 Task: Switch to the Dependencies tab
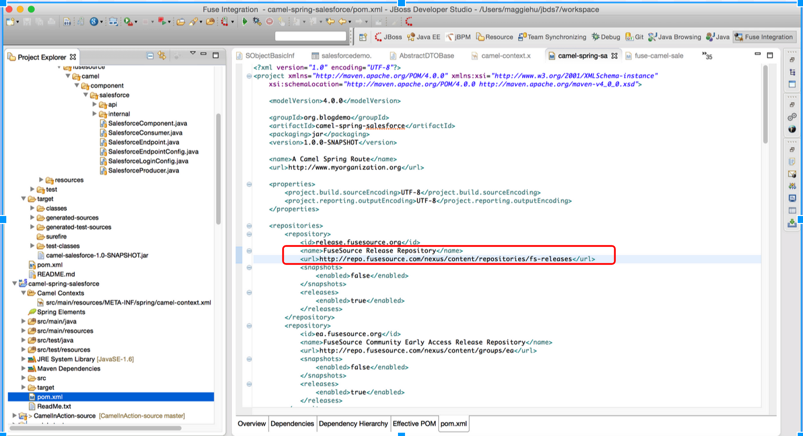click(292, 424)
